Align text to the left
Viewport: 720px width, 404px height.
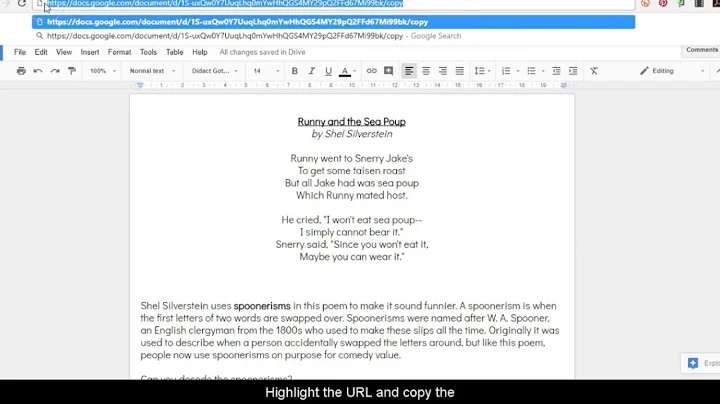pos(409,71)
